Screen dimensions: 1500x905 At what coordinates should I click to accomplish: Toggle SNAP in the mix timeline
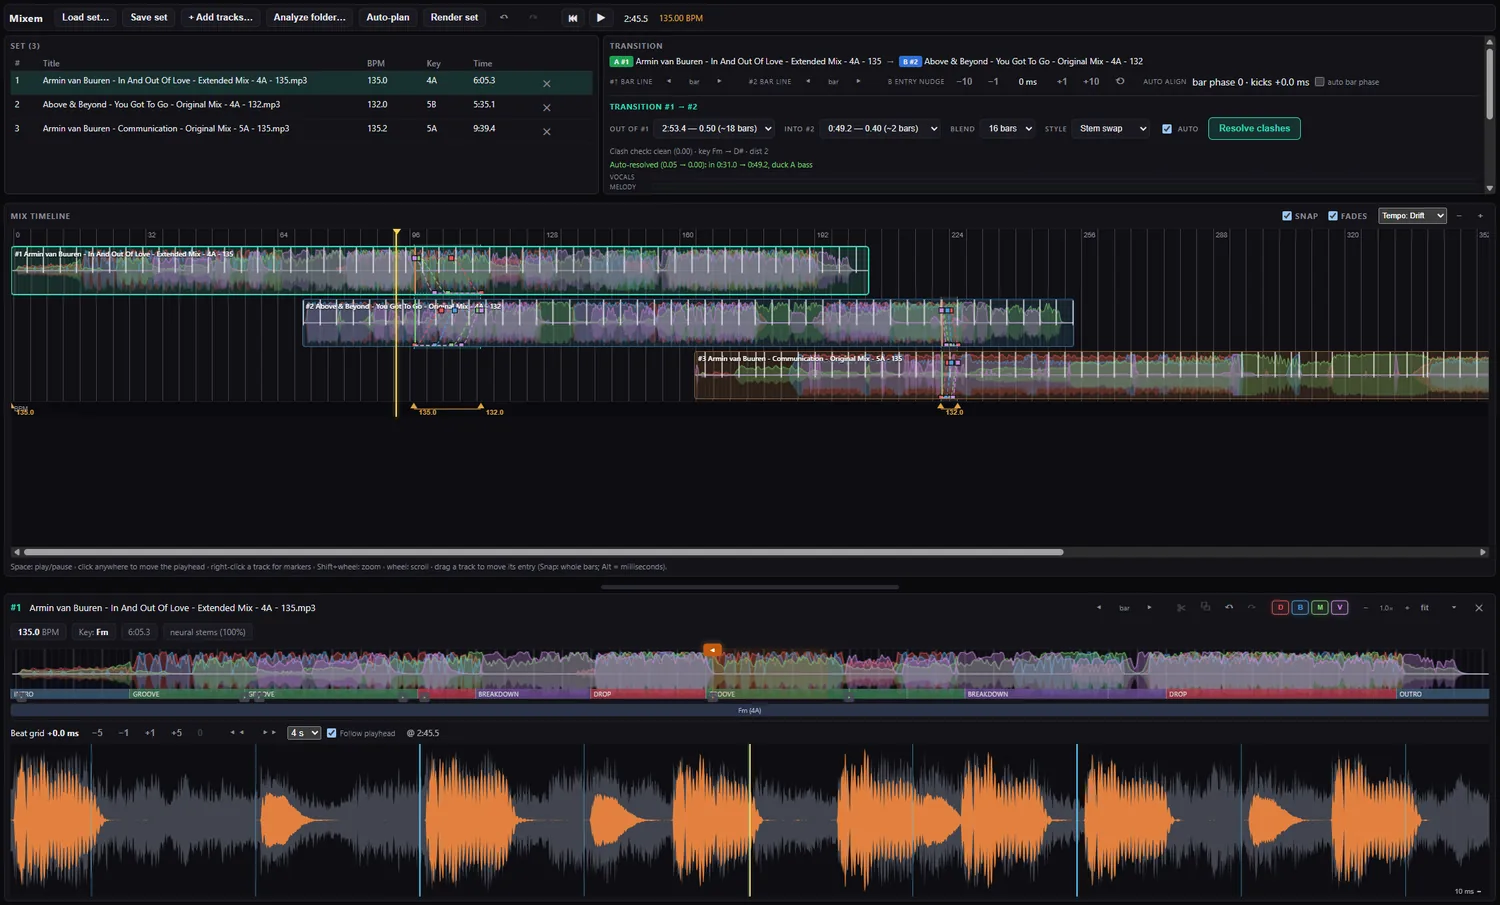(x=1287, y=216)
